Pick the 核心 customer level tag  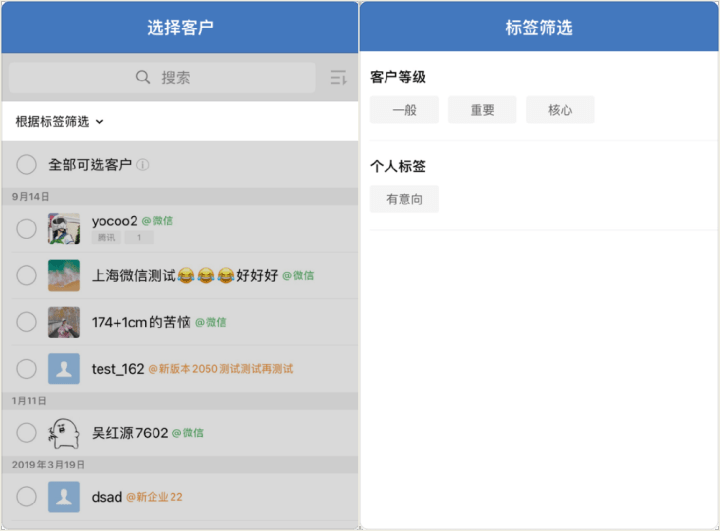(x=560, y=110)
